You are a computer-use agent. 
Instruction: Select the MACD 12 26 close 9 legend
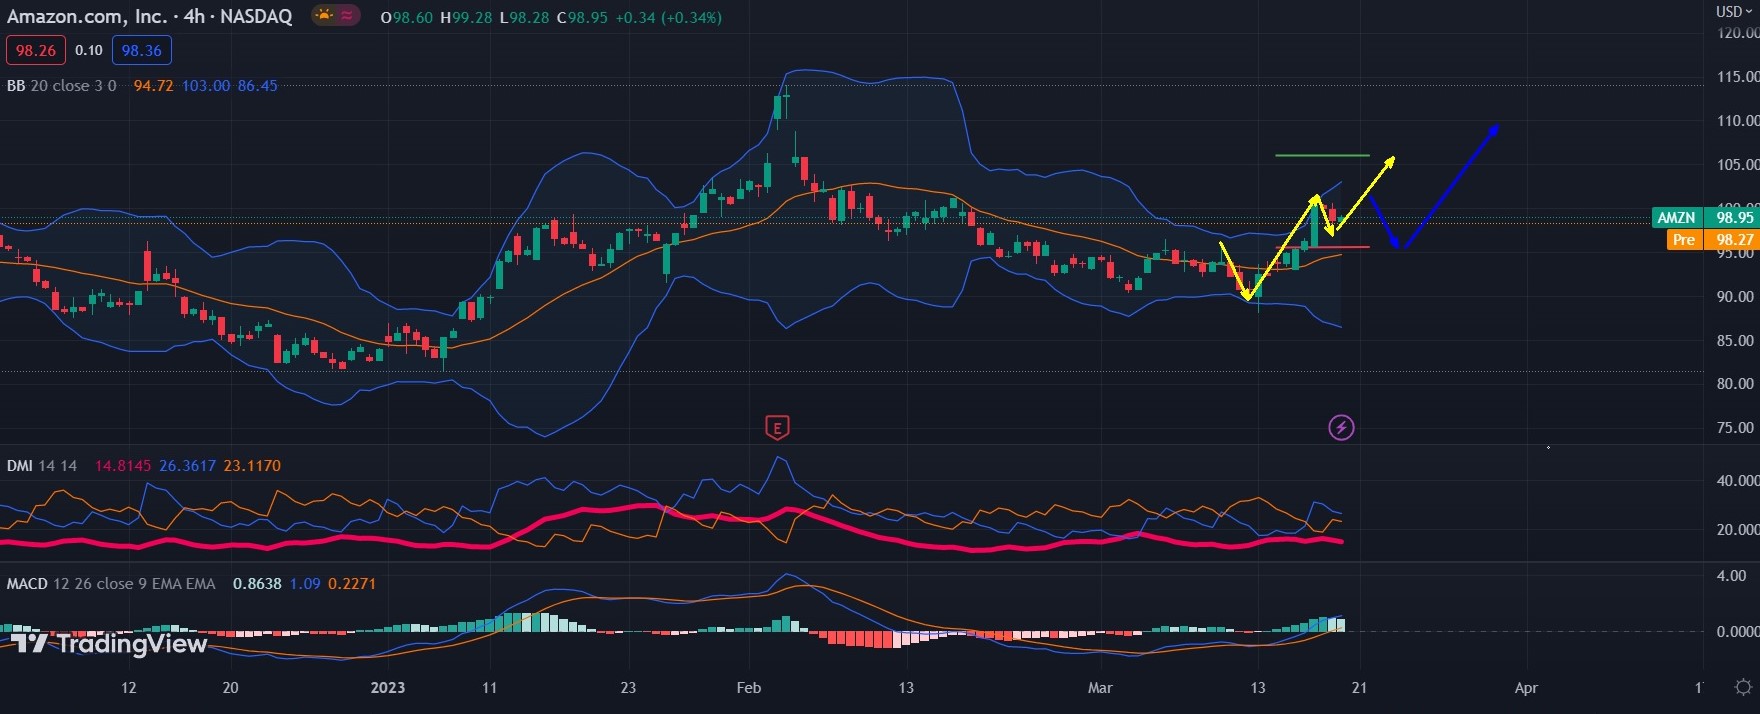[111, 584]
